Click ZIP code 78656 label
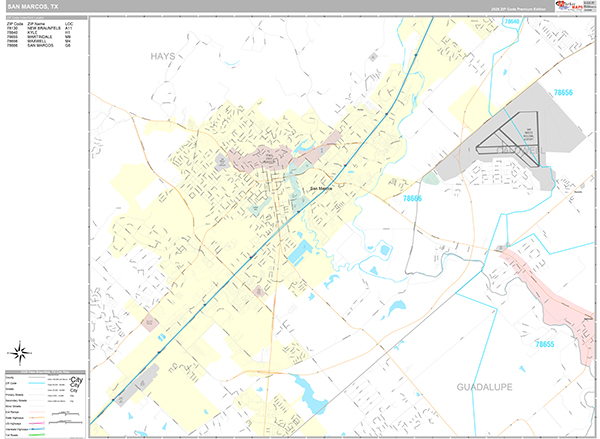Image resolution: width=600 pixels, height=439 pixels. (x=563, y=92)
